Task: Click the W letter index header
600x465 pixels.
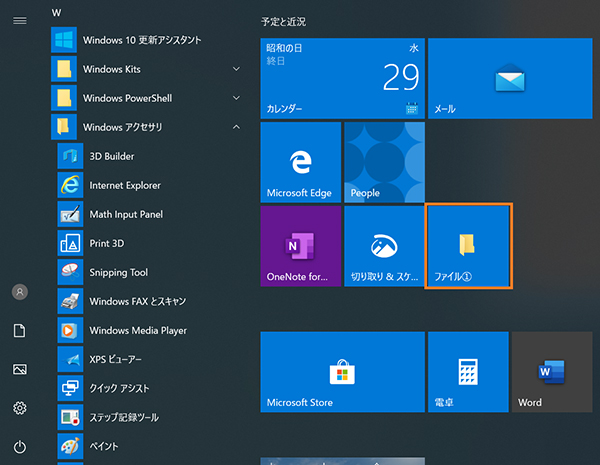Action: tap(56, 13)
